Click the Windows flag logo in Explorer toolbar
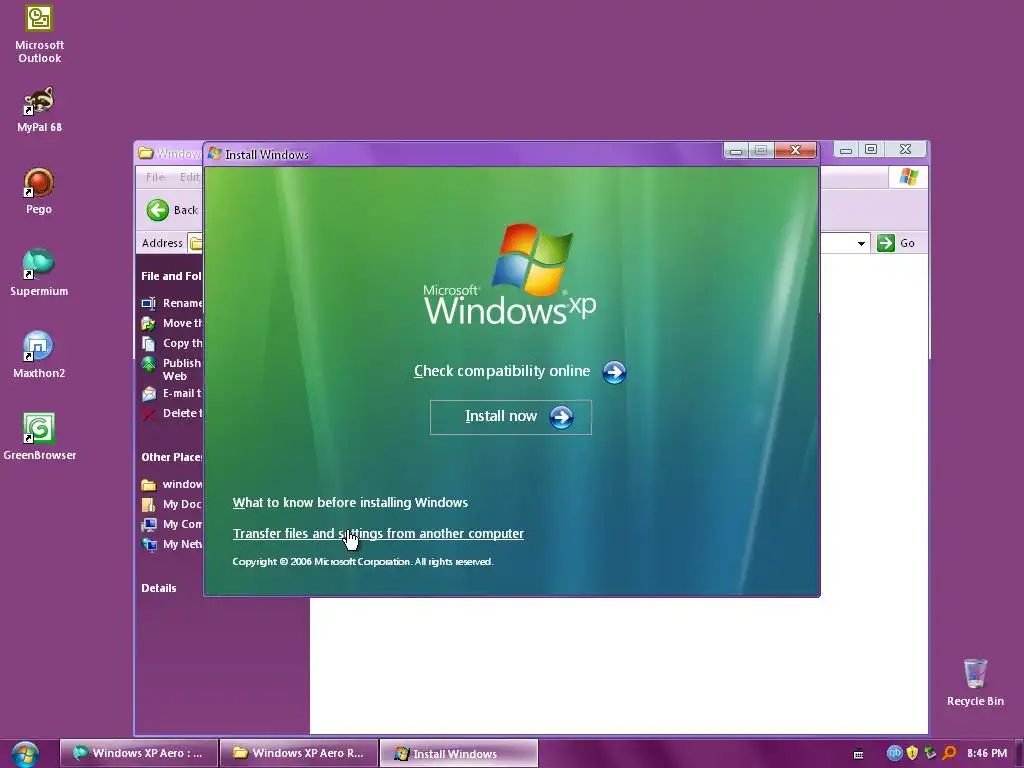 coord(908,176)
